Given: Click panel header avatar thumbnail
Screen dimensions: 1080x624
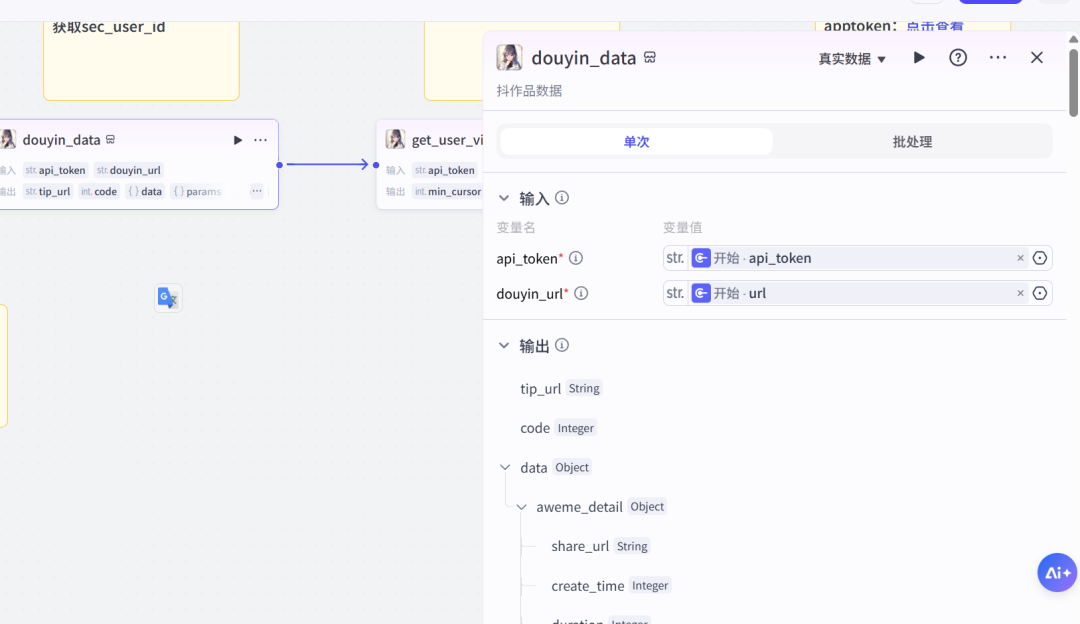Looking at the screenshot, I should pyautogui.click(x=510, y=58).
